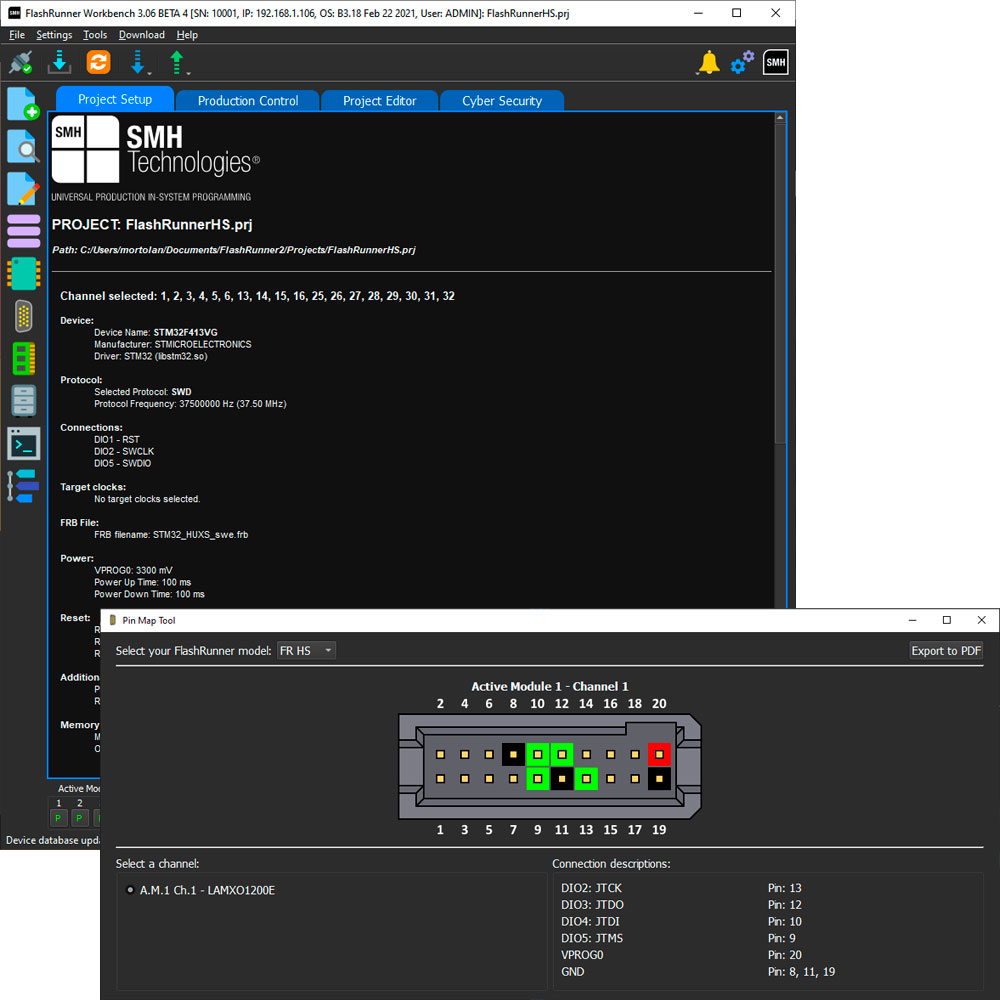1000x1000 pixels.
Task: Toggle channel 1 green P indicator
Action: point(58,819)
